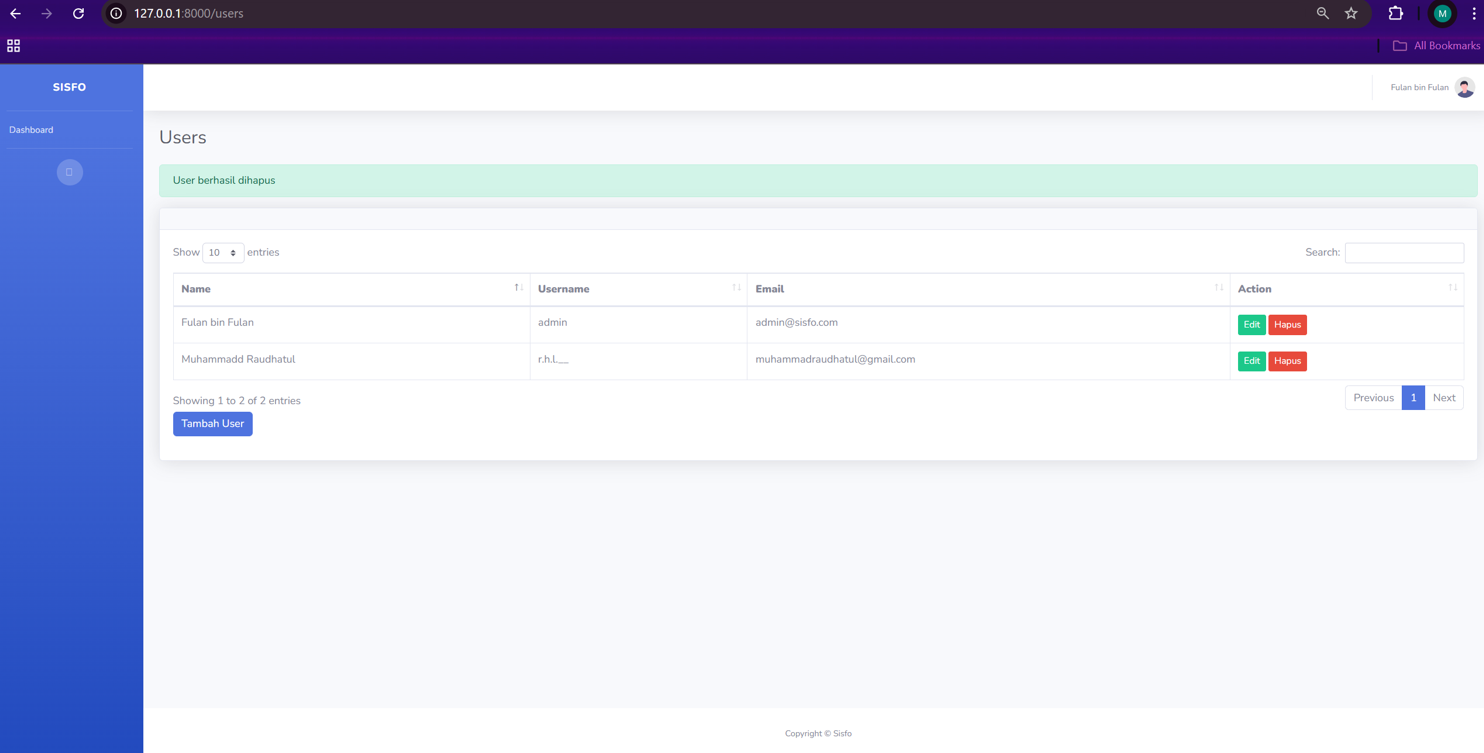This screenshot has width=1484, height=753.
Task: Sort the table by Email column
Action: [x=987, y=289]
